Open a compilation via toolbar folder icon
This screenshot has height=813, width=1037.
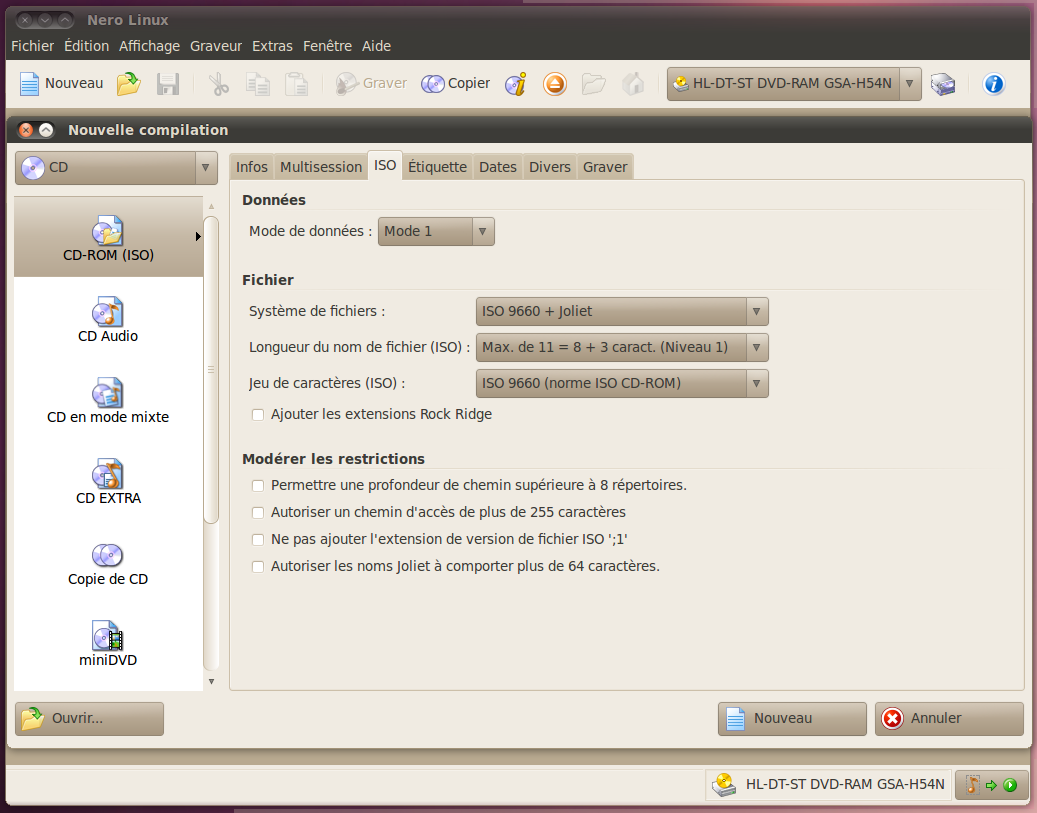tap(128, 84)
